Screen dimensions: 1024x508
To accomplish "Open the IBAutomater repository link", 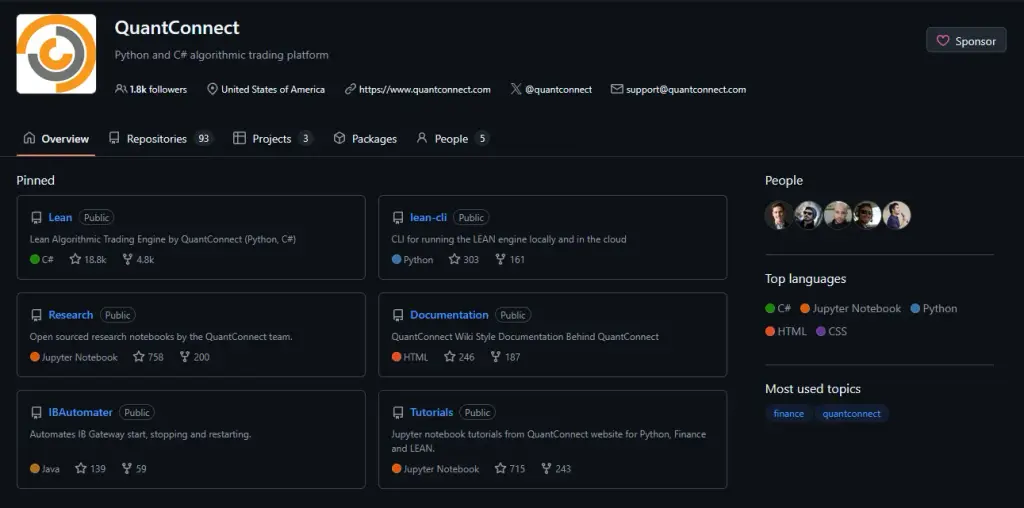I will (80, 412).
